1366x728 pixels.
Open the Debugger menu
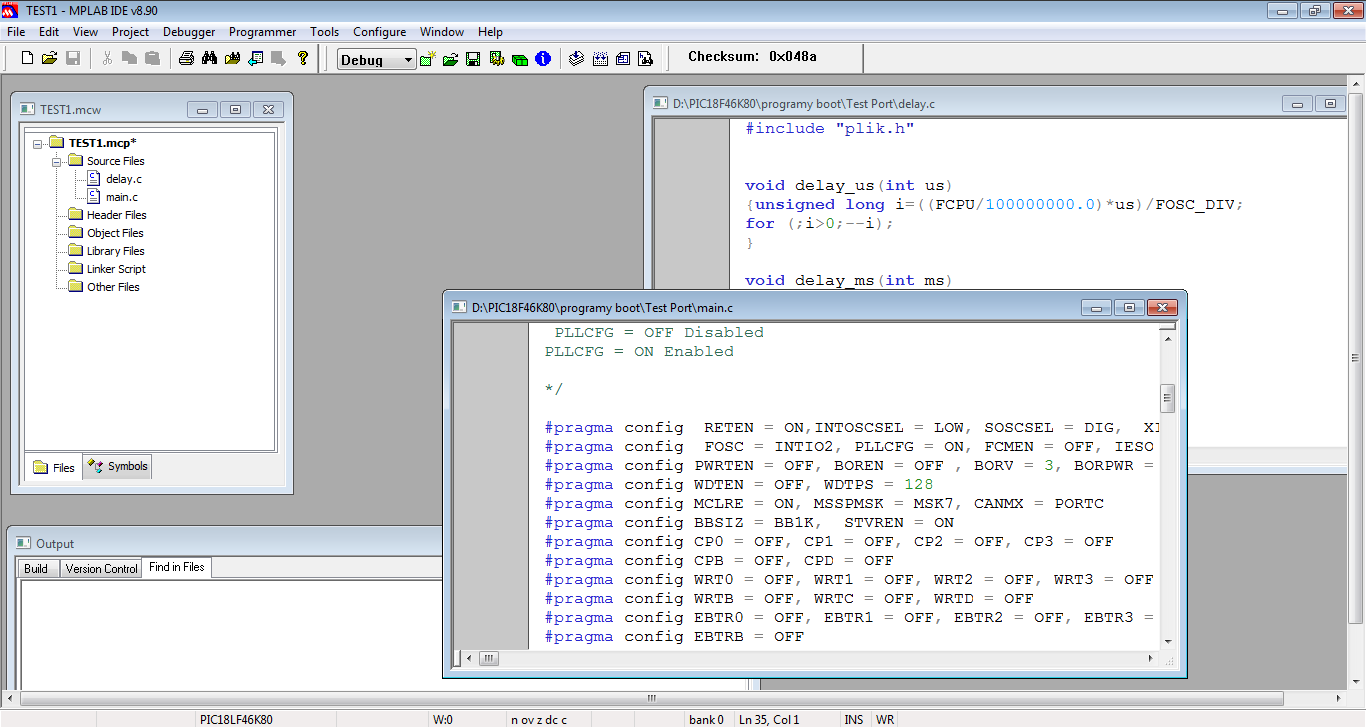pos(189,32)
